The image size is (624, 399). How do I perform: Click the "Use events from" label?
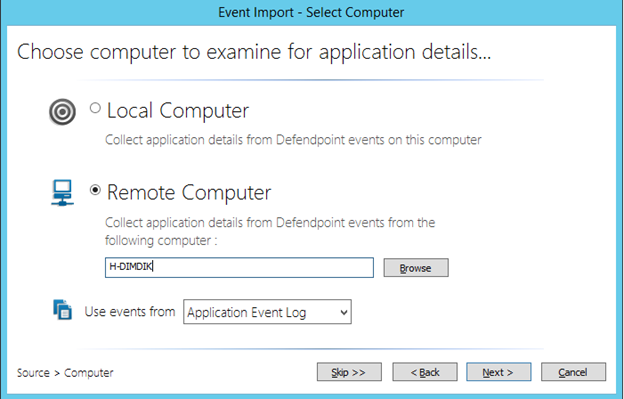click(130, 311)
